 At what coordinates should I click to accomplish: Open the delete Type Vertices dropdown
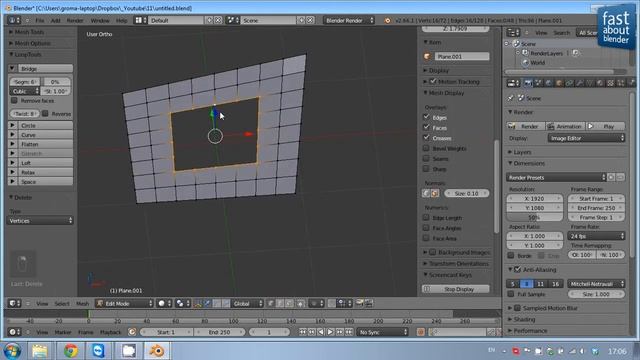(x=40, y=220)
